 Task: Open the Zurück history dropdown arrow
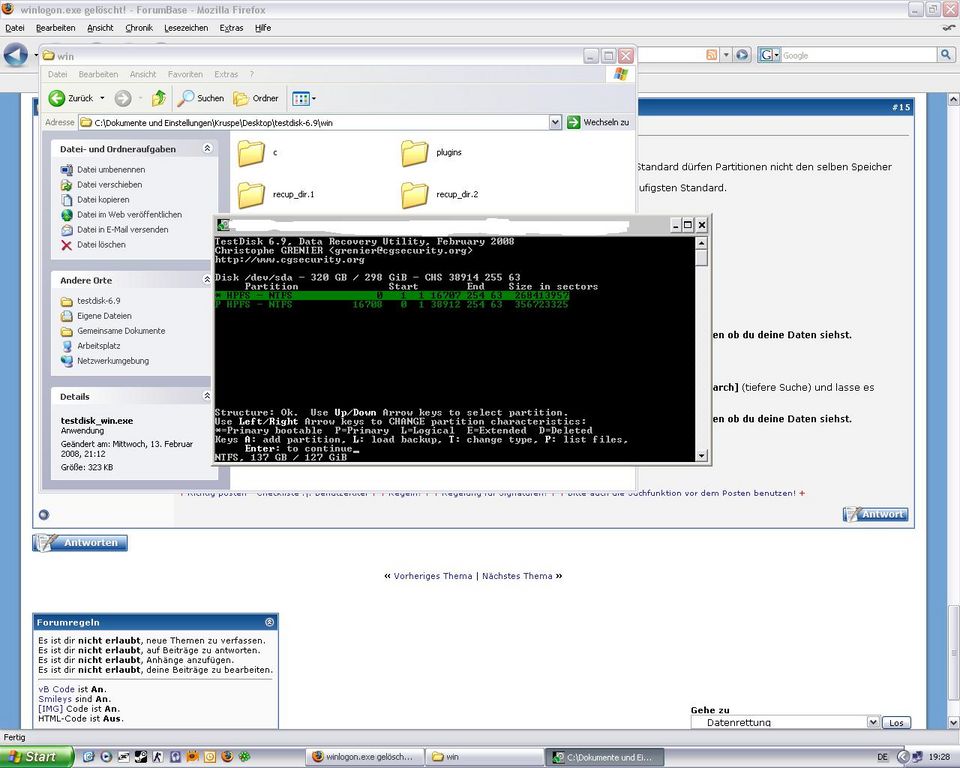click(102, 98)
